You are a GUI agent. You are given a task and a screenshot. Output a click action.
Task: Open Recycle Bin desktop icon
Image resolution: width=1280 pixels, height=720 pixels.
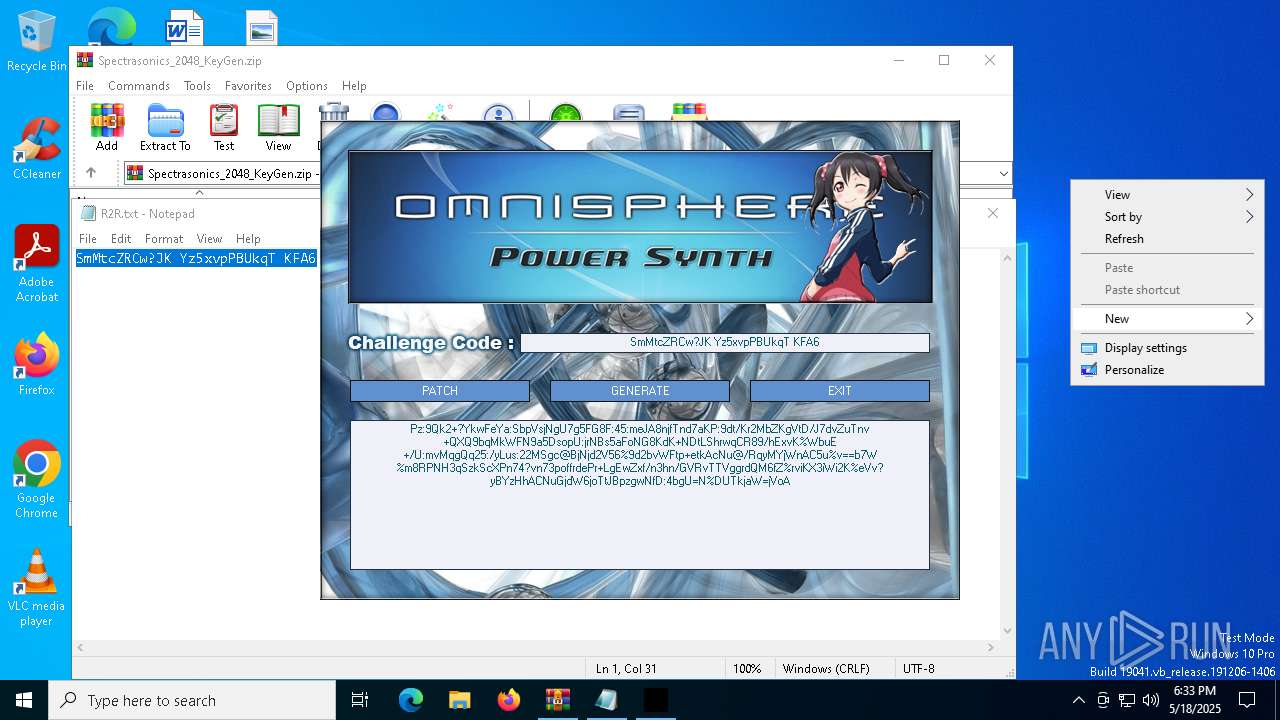(36, 42)
